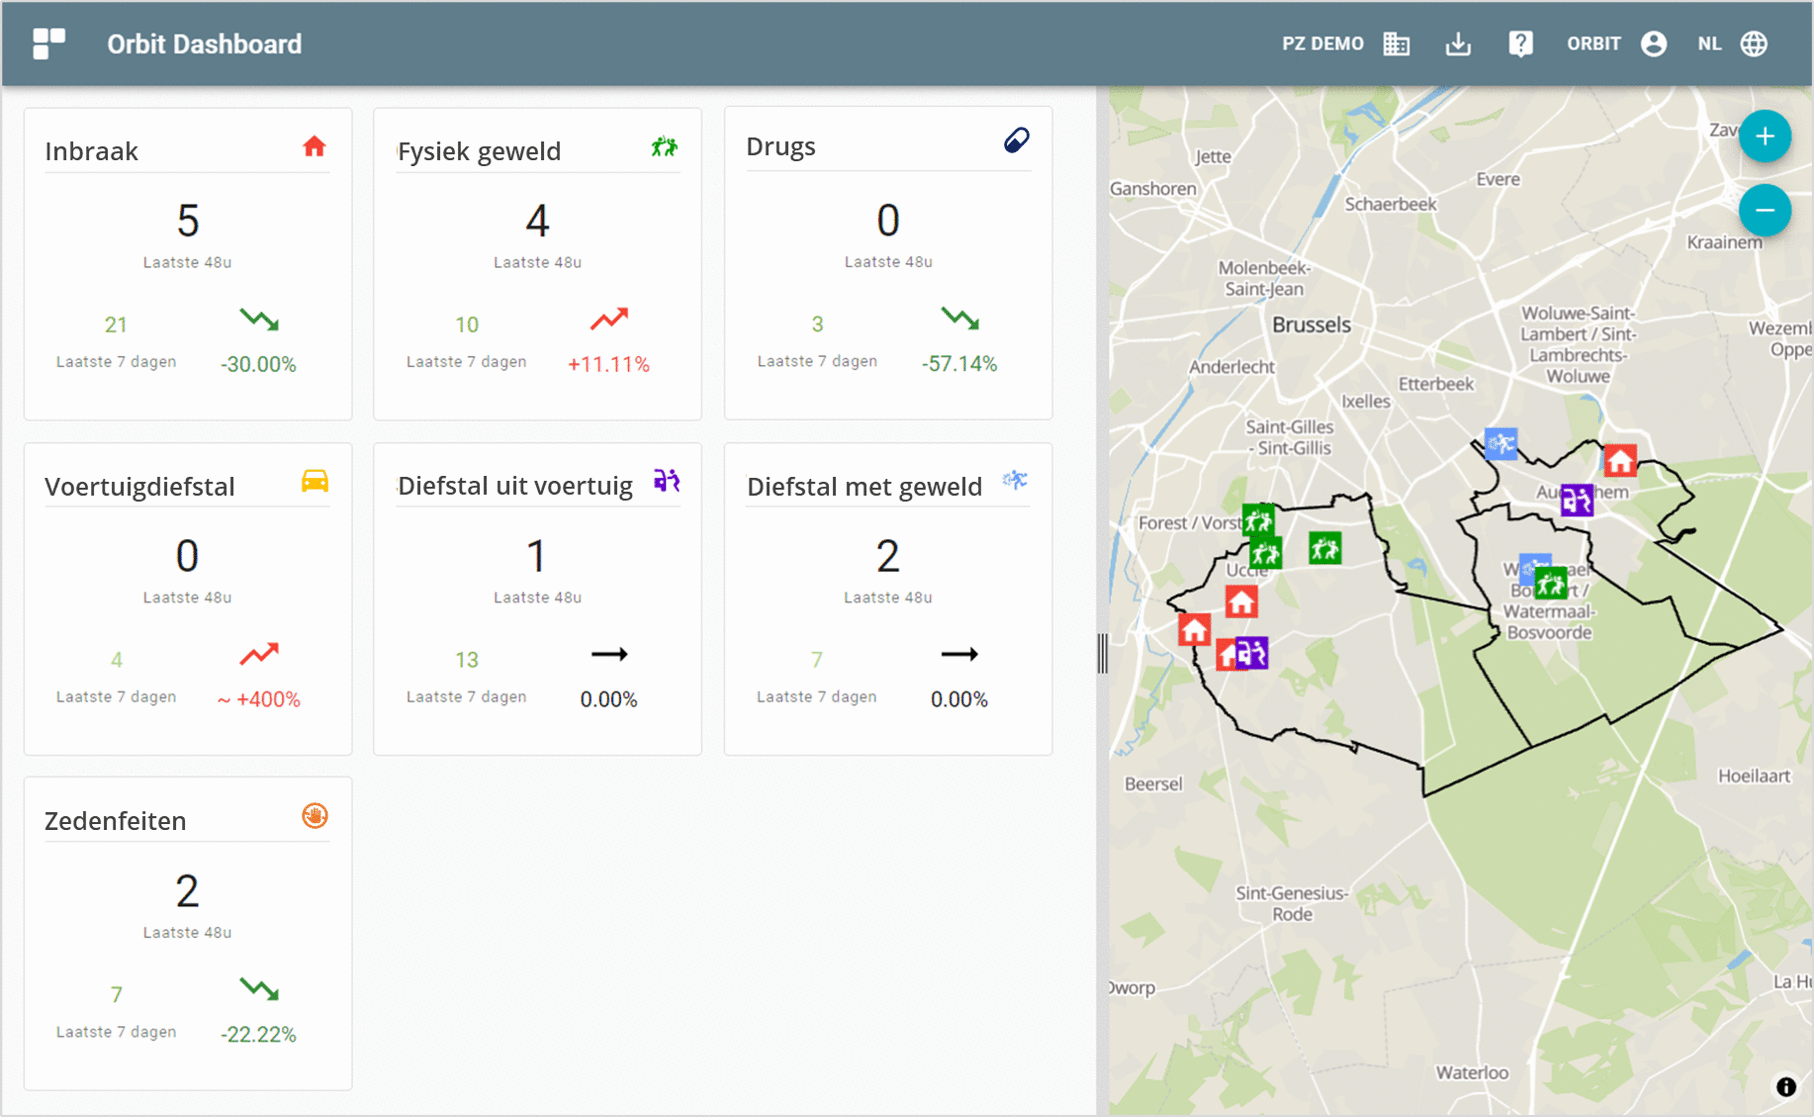Image resolution: width=1814 pixels, height=1117 pixels.
Task: Click the Orbit Dashboard grid logo icon
Action: tap(48, 44)
